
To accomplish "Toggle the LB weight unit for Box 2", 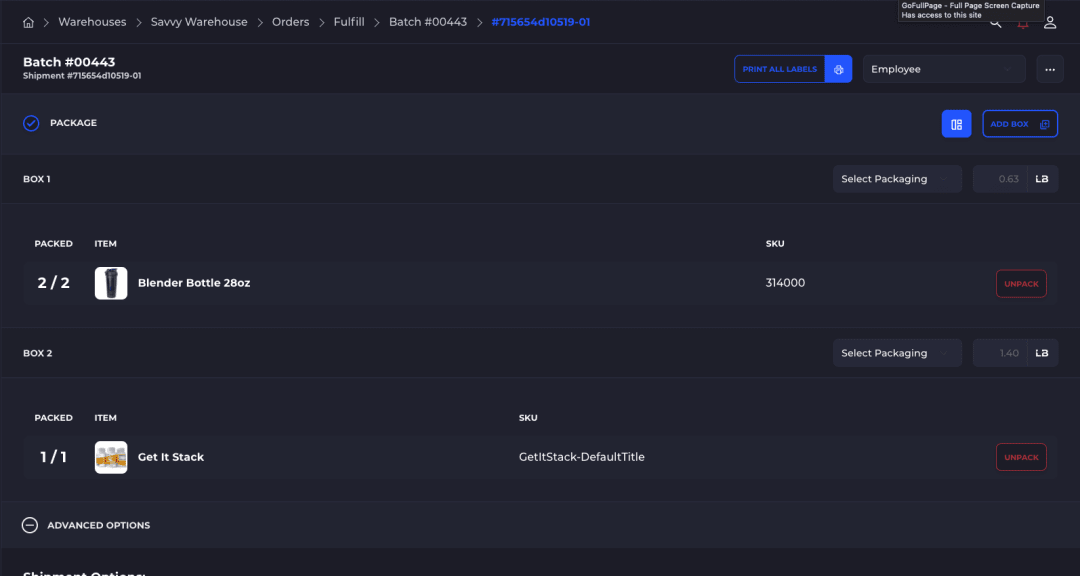I will (1042, 353).
